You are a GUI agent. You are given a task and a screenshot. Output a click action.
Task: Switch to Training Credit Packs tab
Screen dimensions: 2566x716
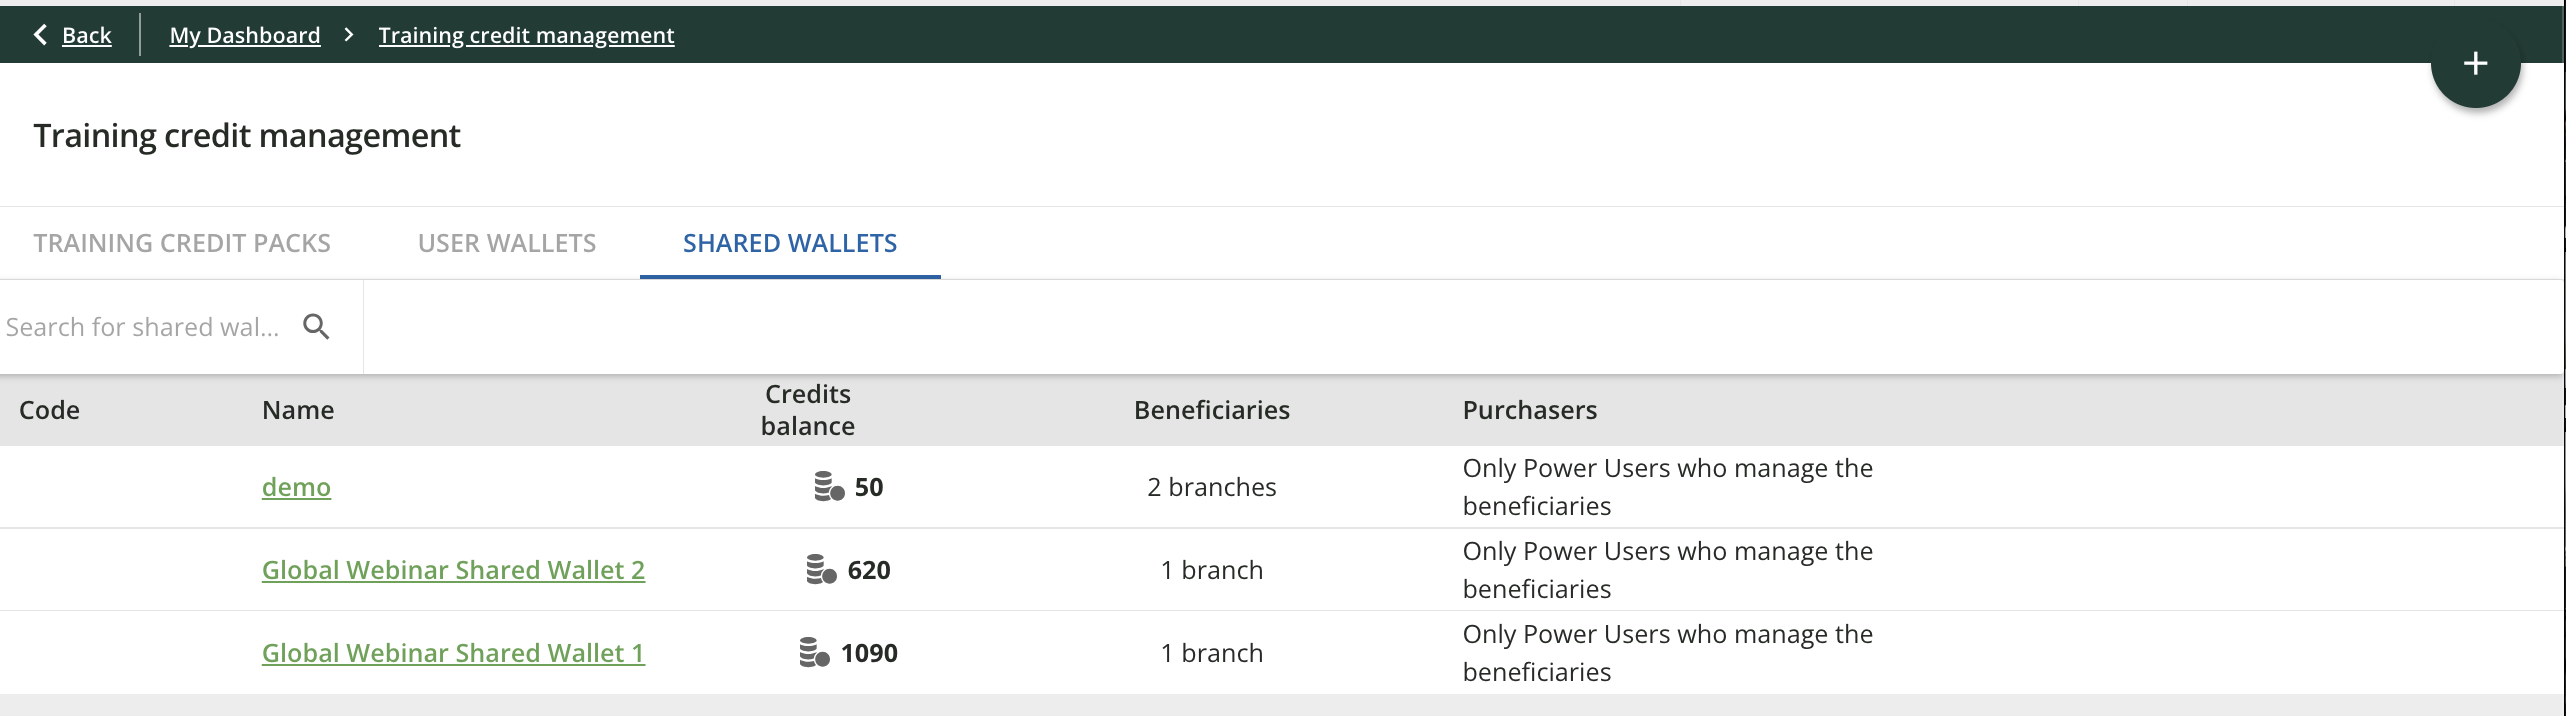click(182, 243)
